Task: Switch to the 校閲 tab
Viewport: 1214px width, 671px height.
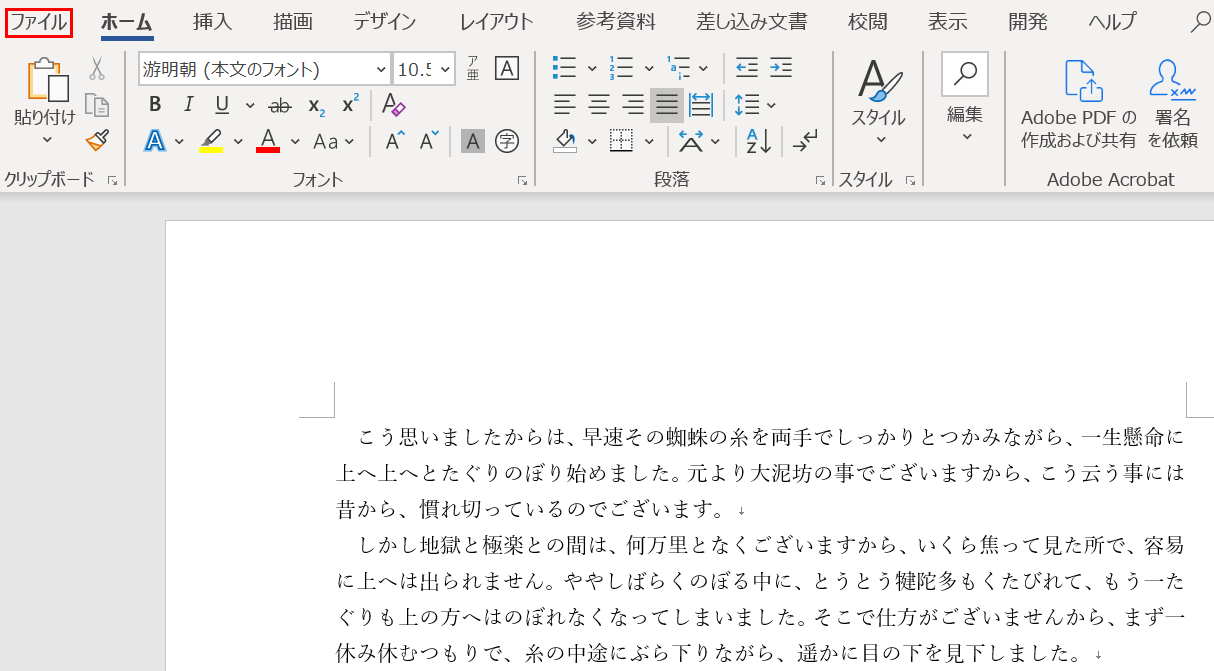Action: point(867,21)
